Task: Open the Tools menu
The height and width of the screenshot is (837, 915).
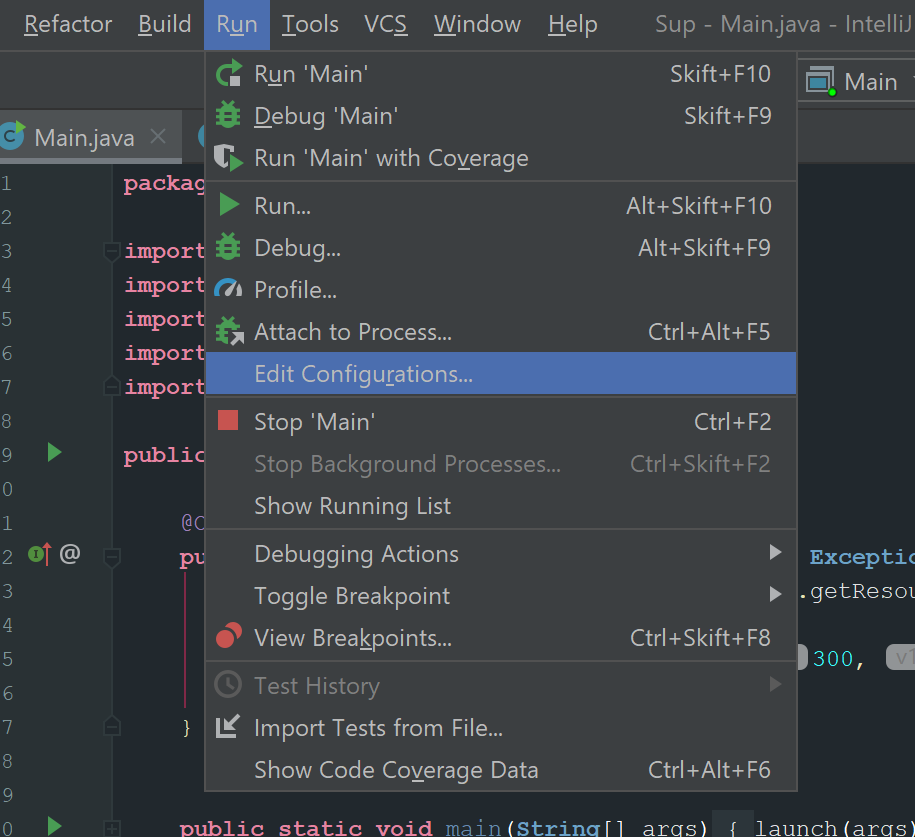Action: tap(310, 24)
